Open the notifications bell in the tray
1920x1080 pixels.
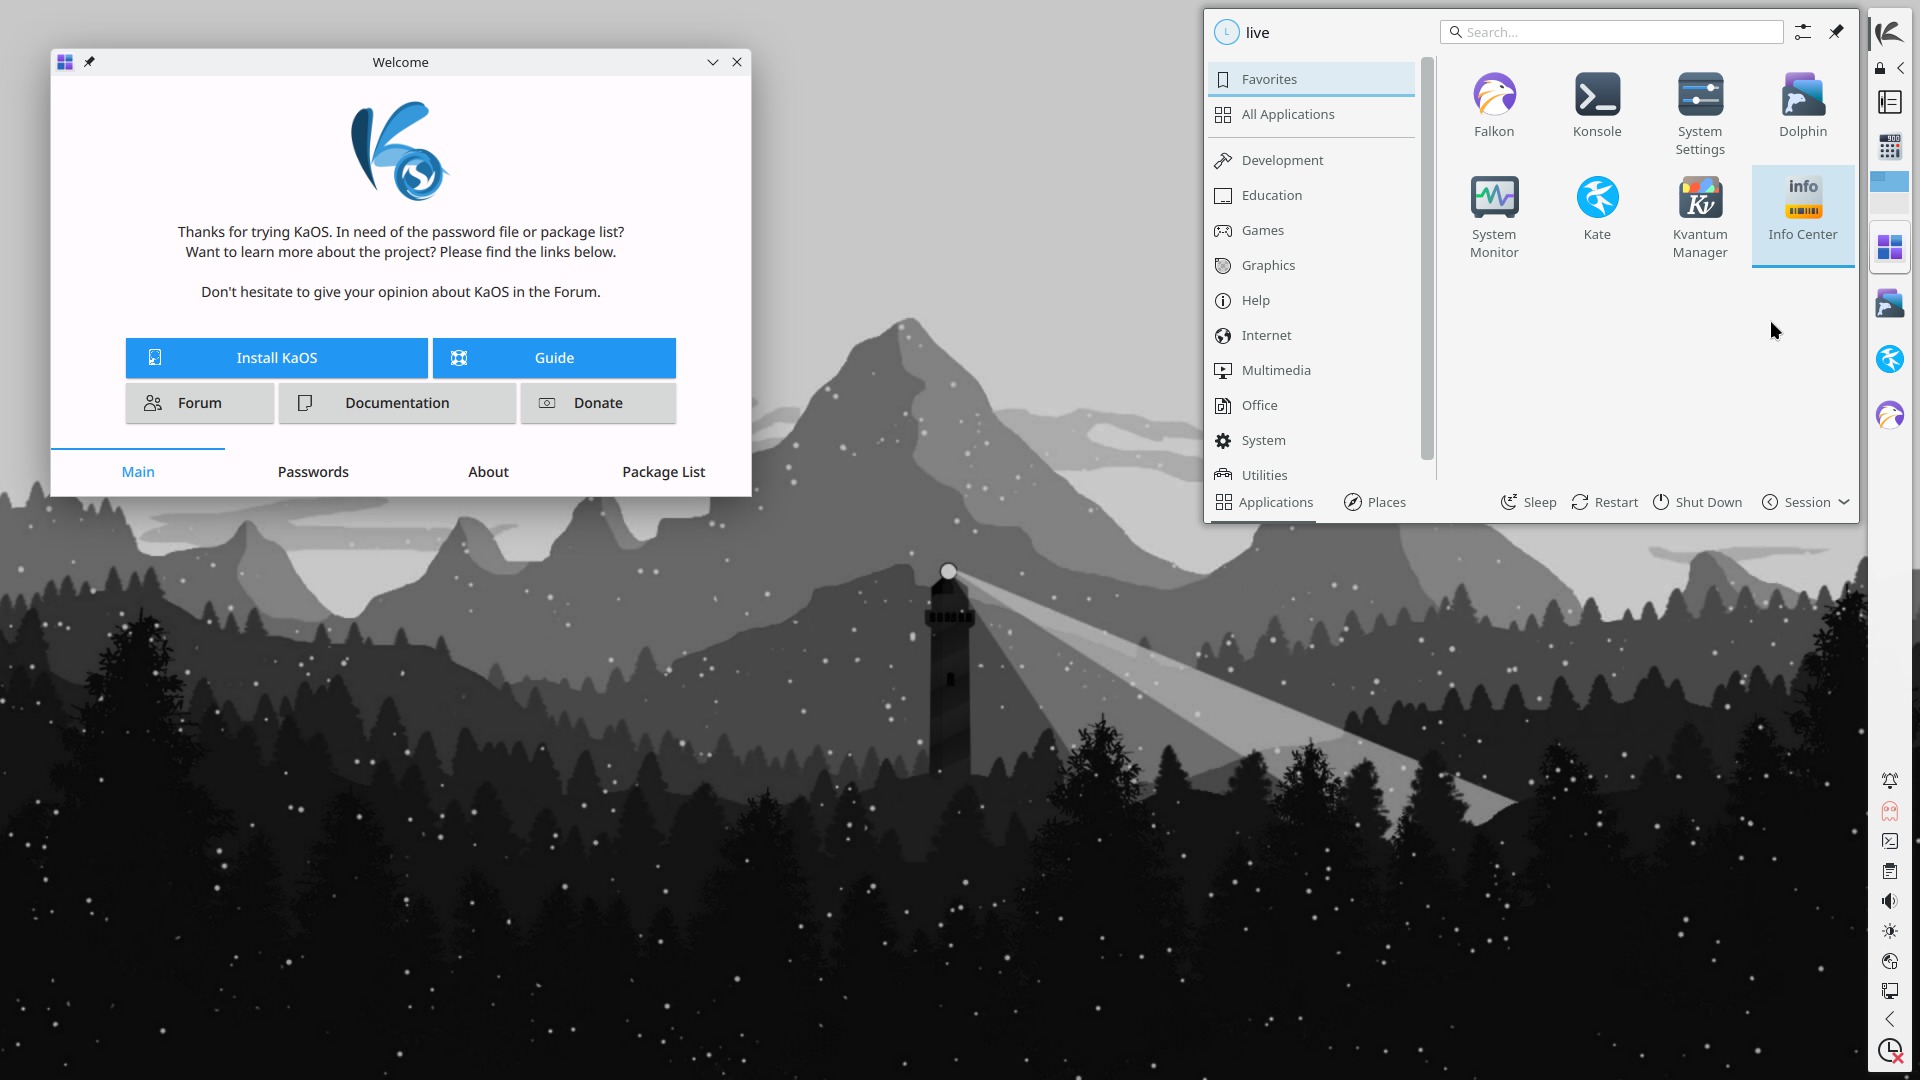pos(1889,780)
